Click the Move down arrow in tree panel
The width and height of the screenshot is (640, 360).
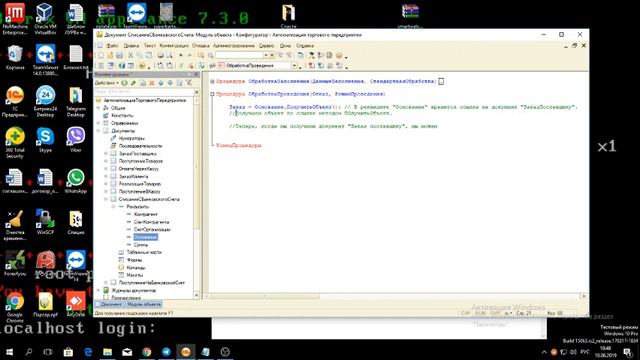tap(170, 83)
